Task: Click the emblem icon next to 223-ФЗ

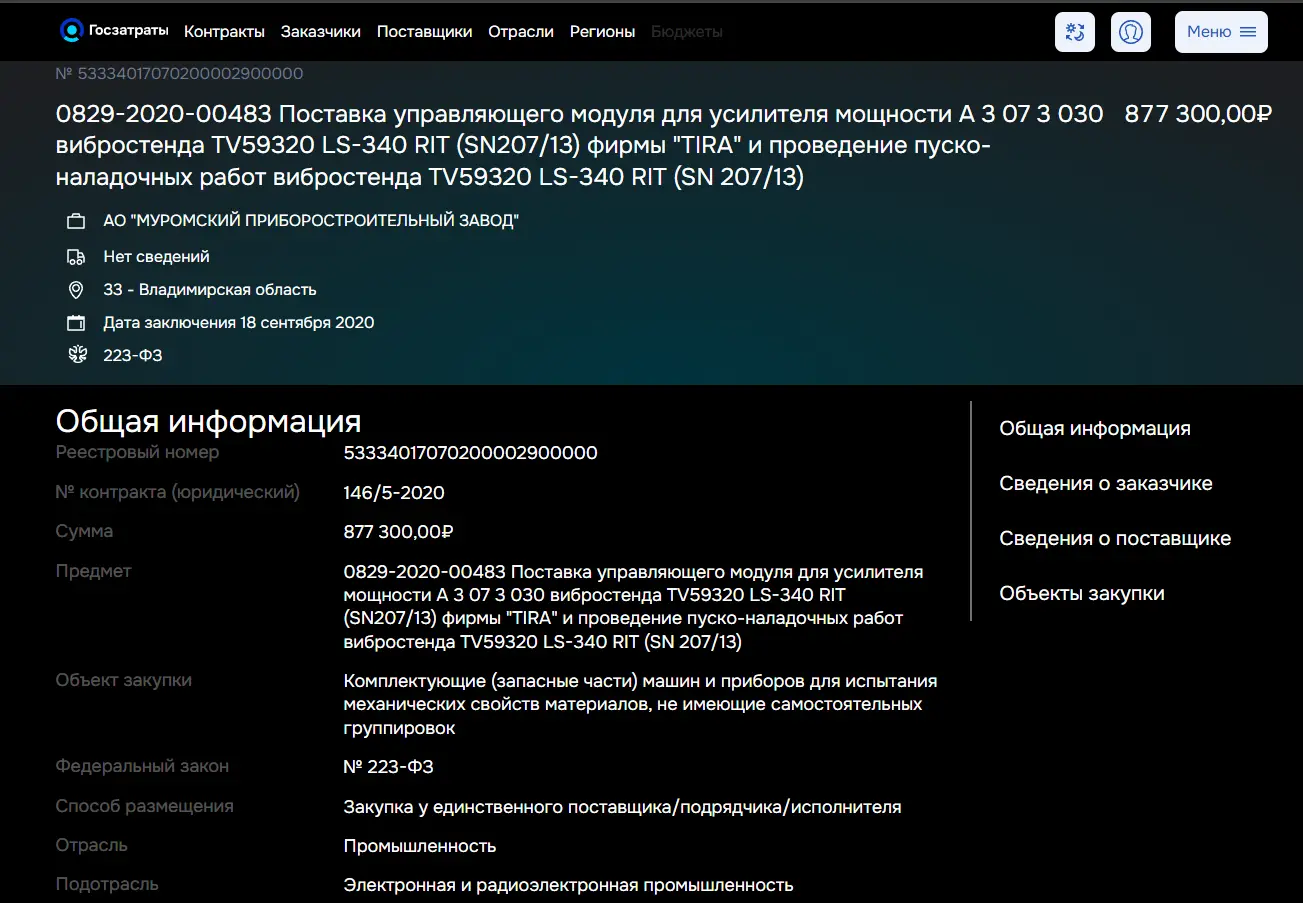Action: pos(76,355)
